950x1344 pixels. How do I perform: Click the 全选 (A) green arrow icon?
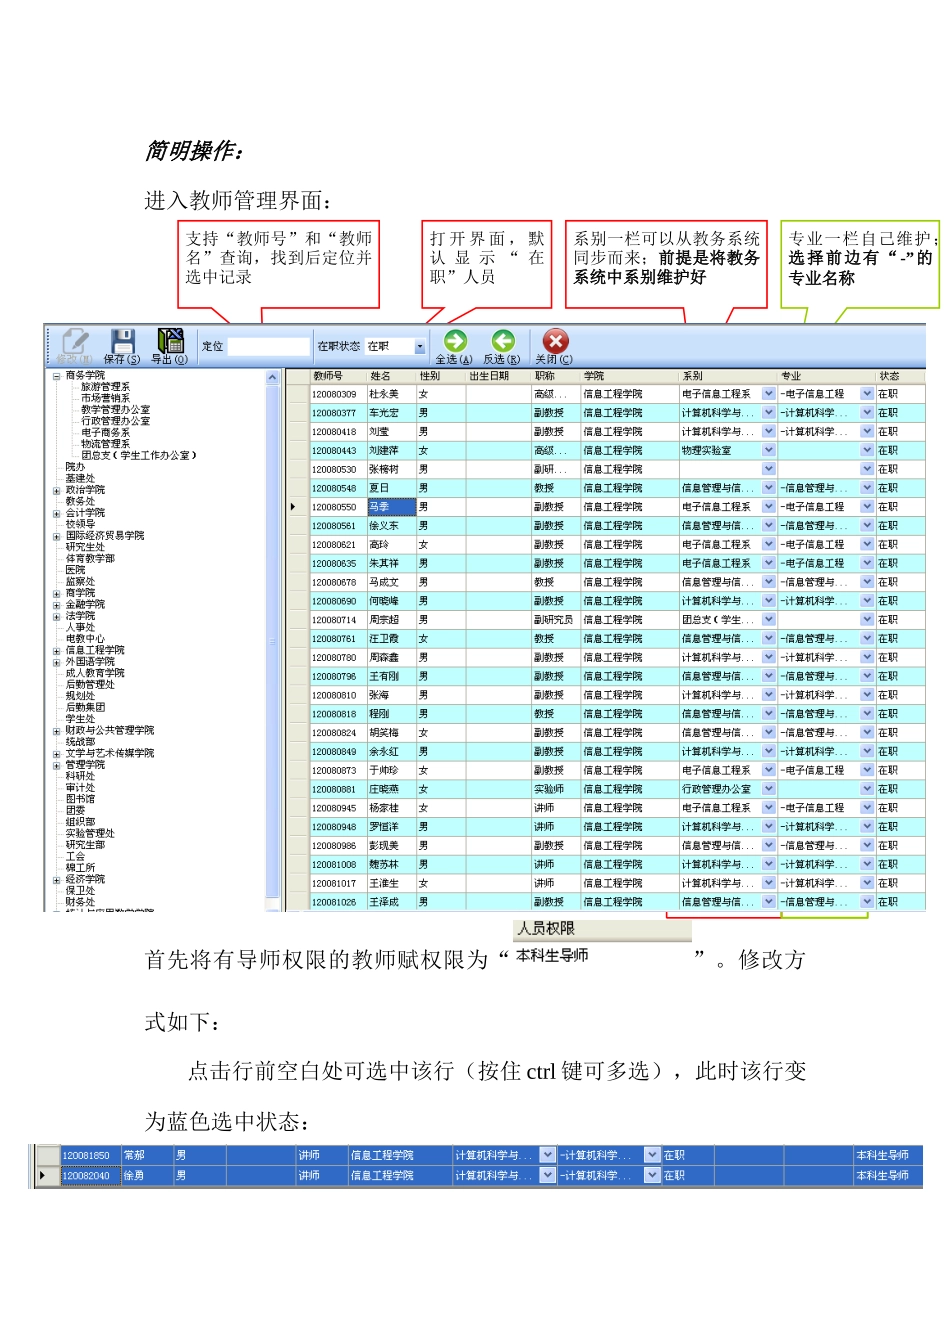(x=455, y=341)
